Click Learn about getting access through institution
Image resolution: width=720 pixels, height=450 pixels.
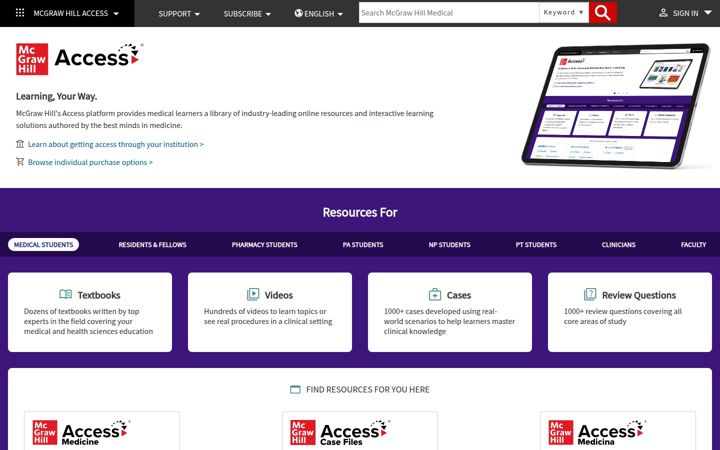pyautogui.click(x=116, y=144)
